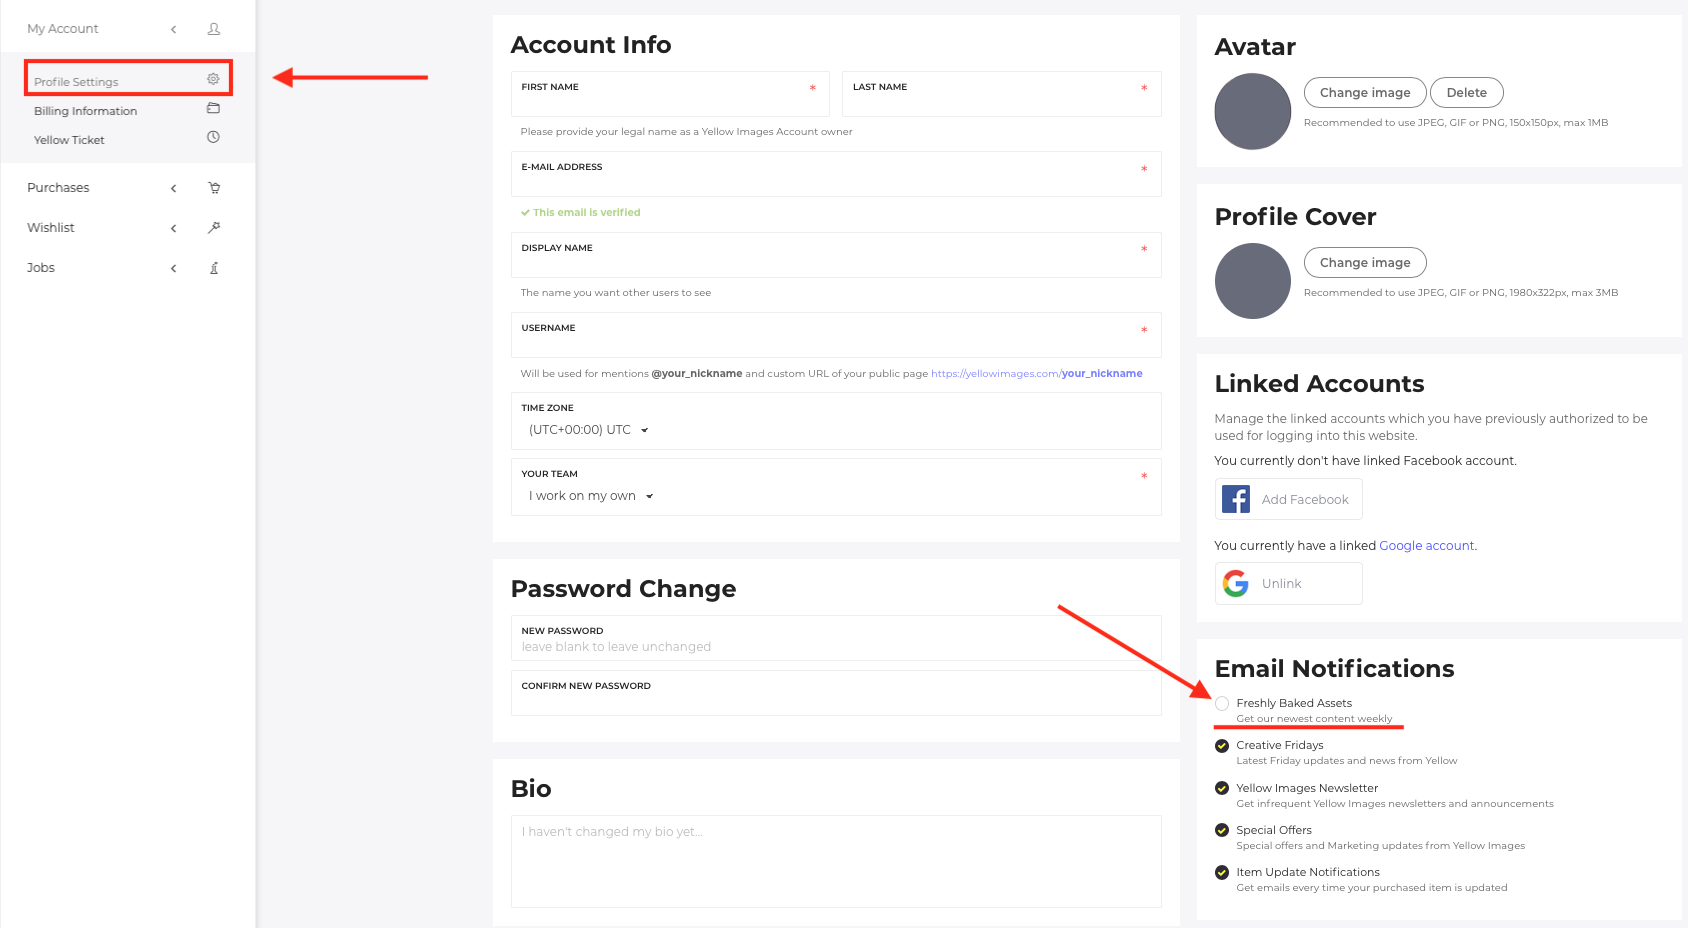The height and width of the screenshot is (928, 1688).
Task: Click Change image button under Avatar
Action: tap(1365, 92)
